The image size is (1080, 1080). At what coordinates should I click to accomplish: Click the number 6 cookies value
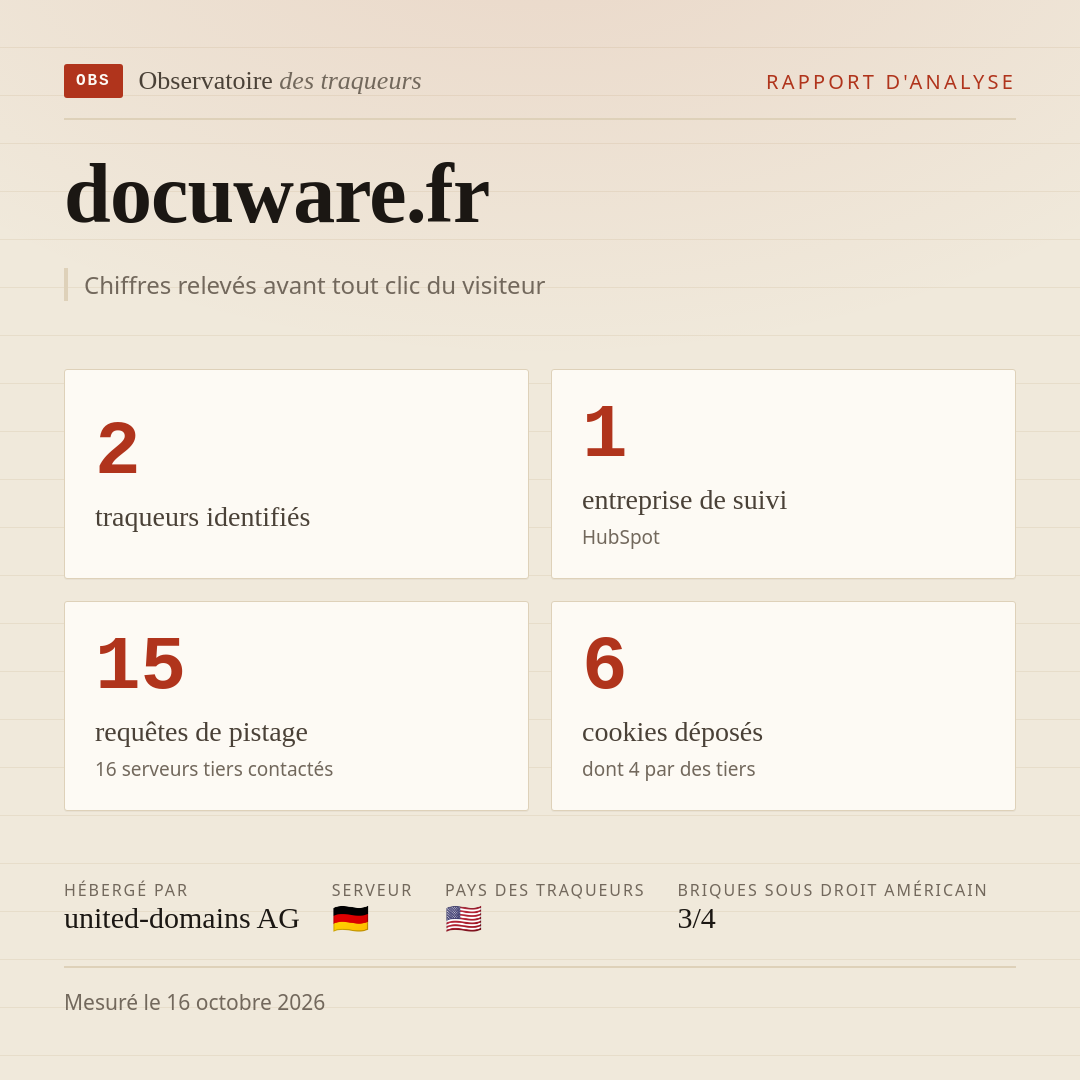(x=605, y=664)
